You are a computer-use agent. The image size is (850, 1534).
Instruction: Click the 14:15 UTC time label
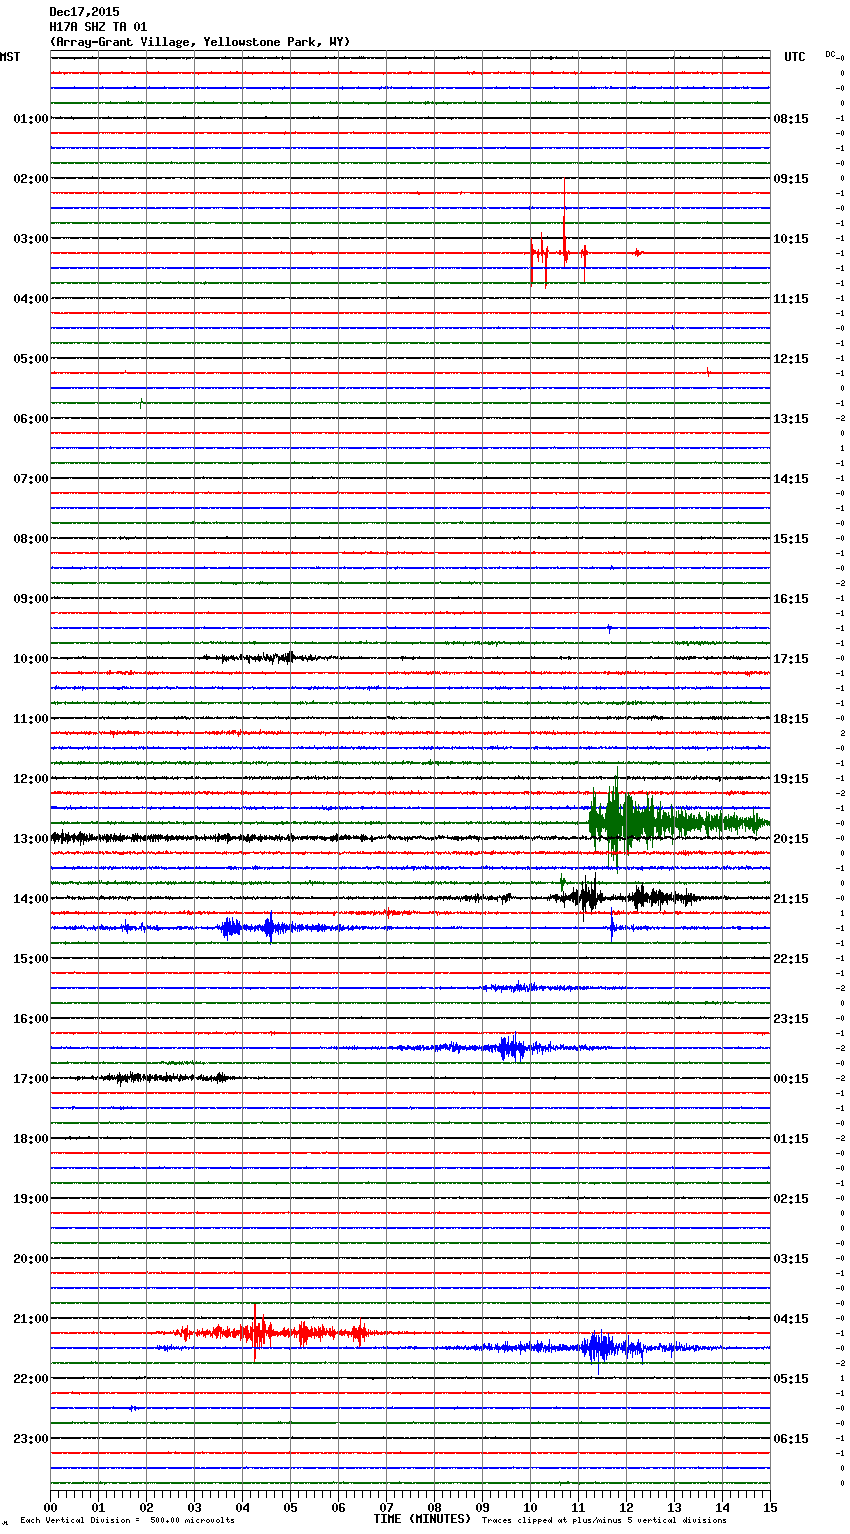pos(791,479)
